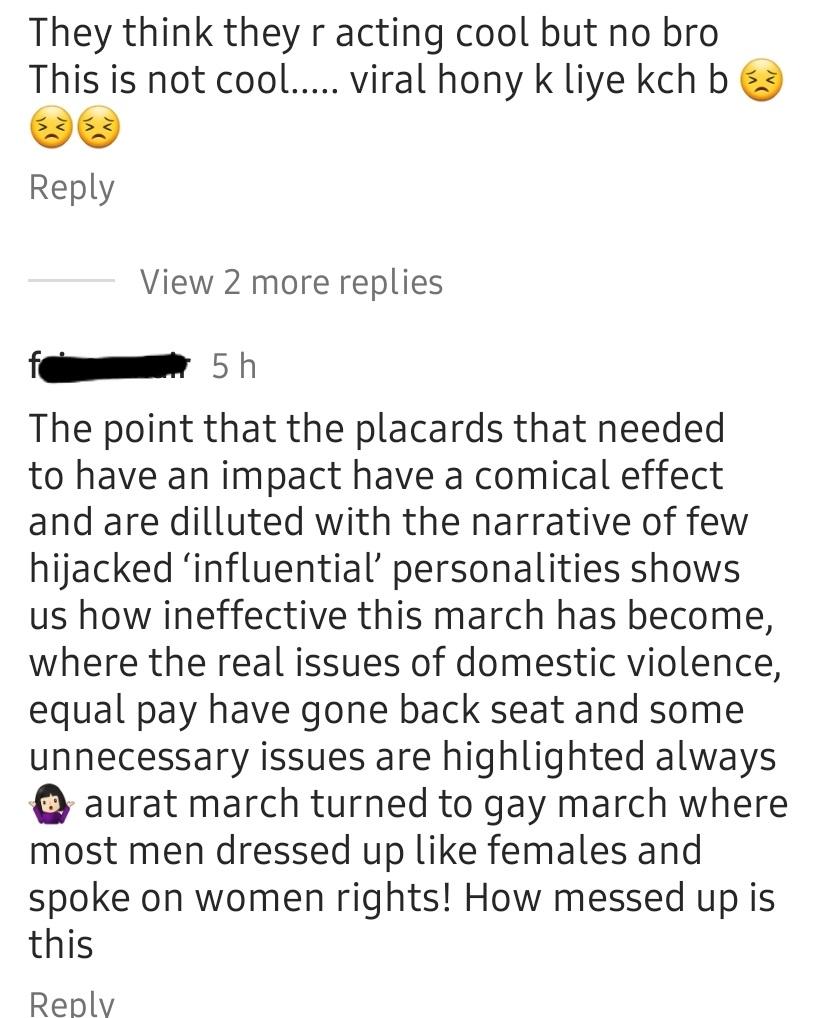Image resolution: width=822 pixels, height=1018 pixels.
Task: Tap the final word 'this' of the comment
Action: tap(60, 944)
